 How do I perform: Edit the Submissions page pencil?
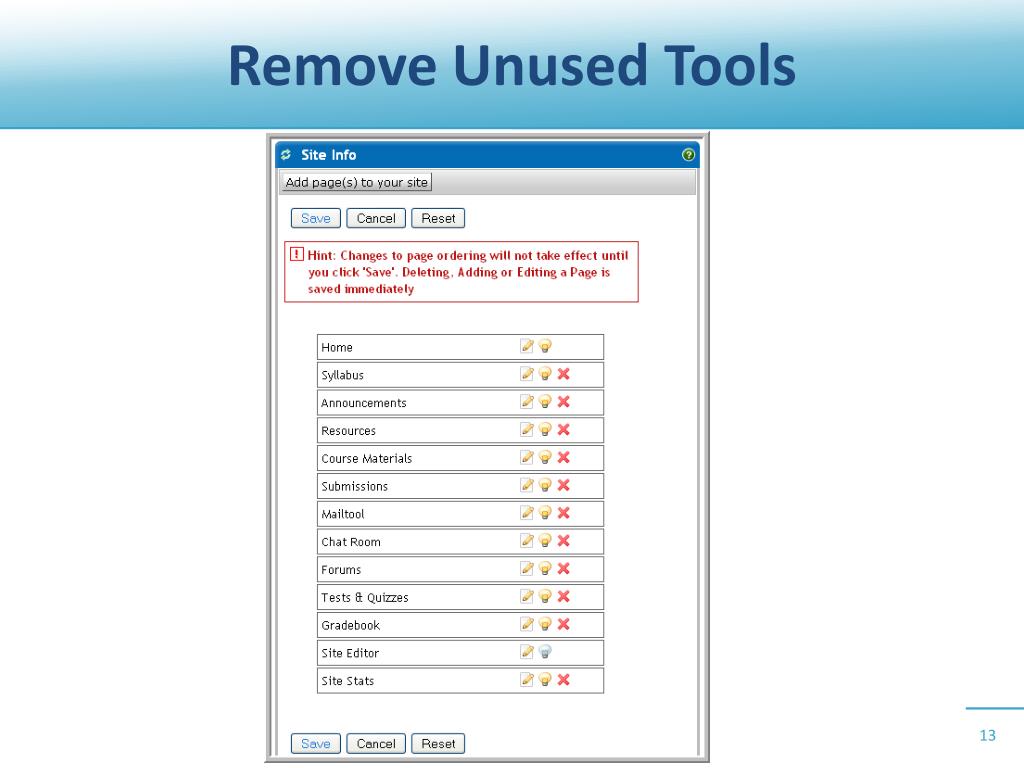coord(527,485)
